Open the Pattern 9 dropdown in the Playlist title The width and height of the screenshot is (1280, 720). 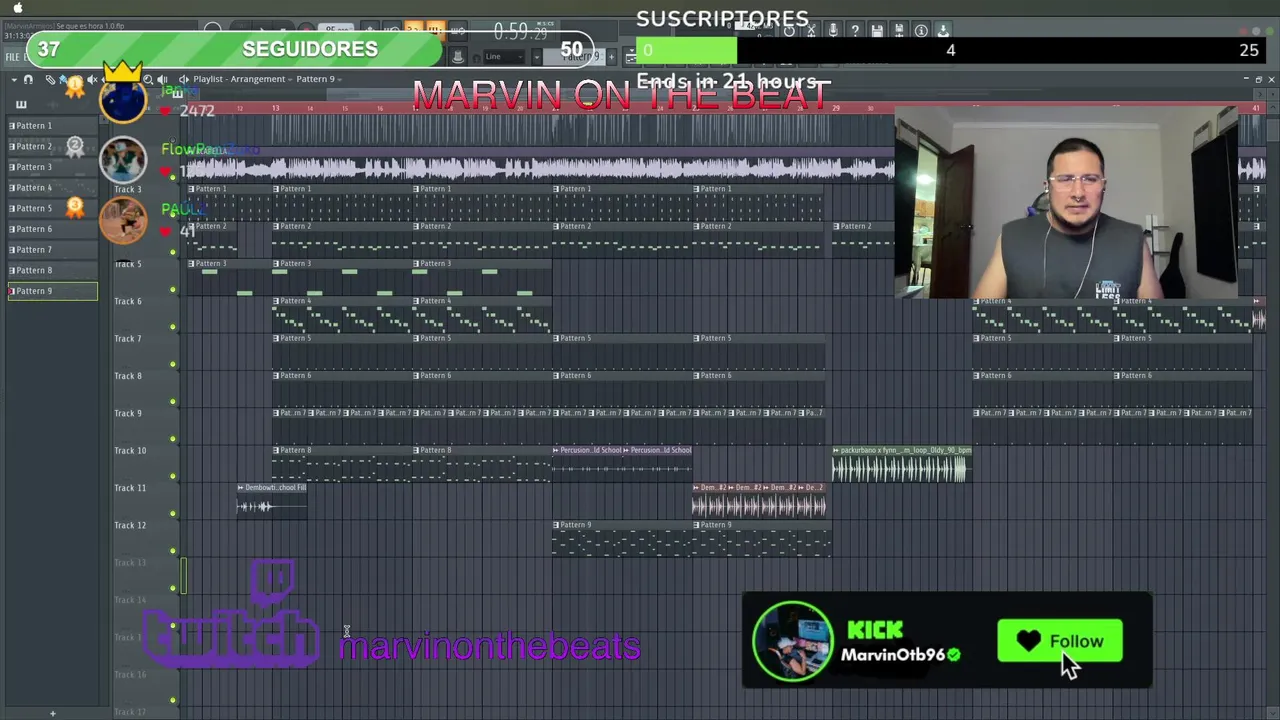click(319, 79)
